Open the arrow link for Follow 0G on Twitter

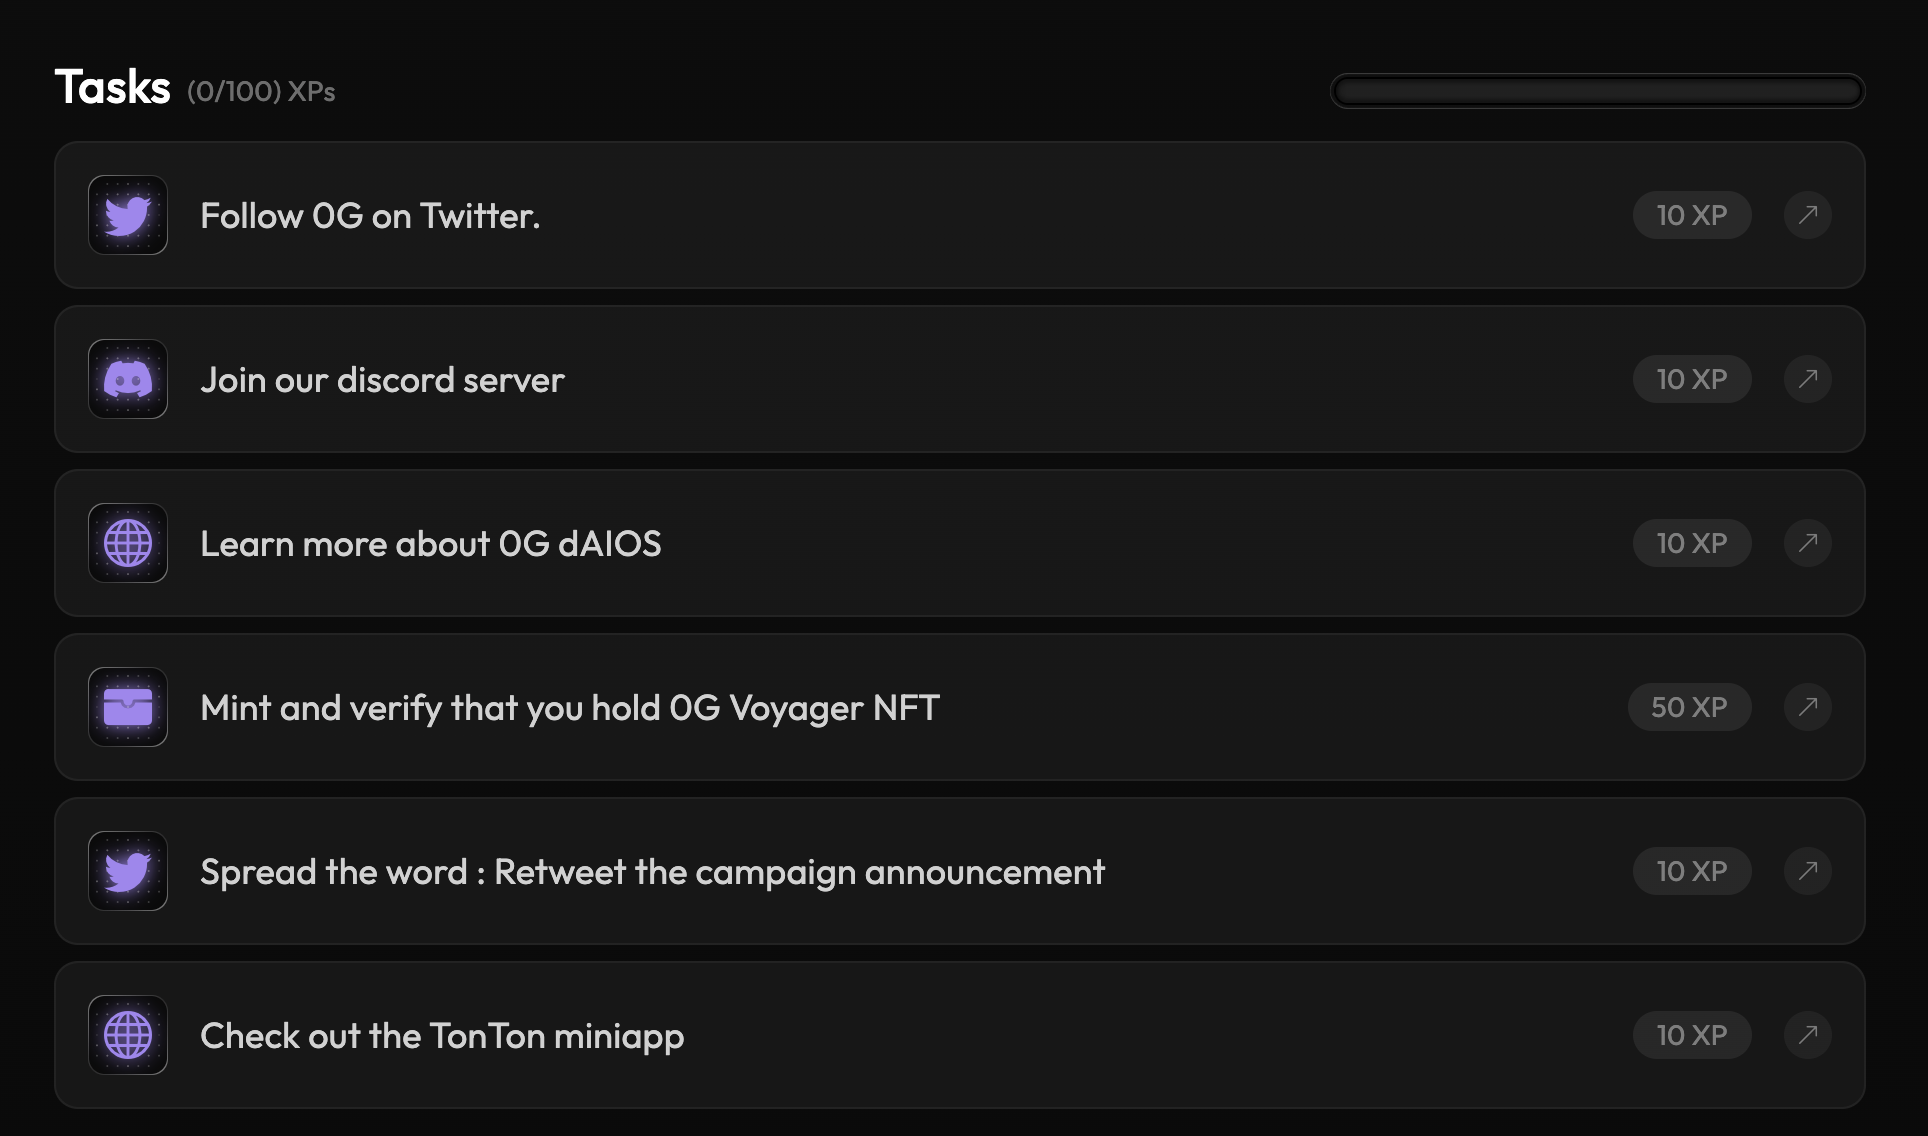(x=1807, y=215)
